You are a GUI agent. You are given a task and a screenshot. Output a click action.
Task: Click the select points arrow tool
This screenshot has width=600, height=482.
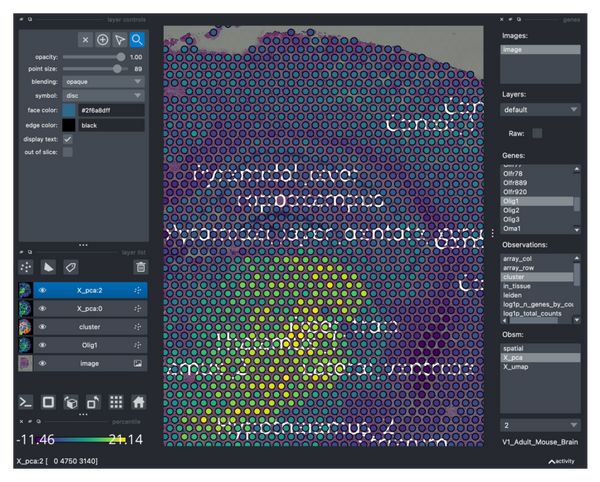click(120, 40)
